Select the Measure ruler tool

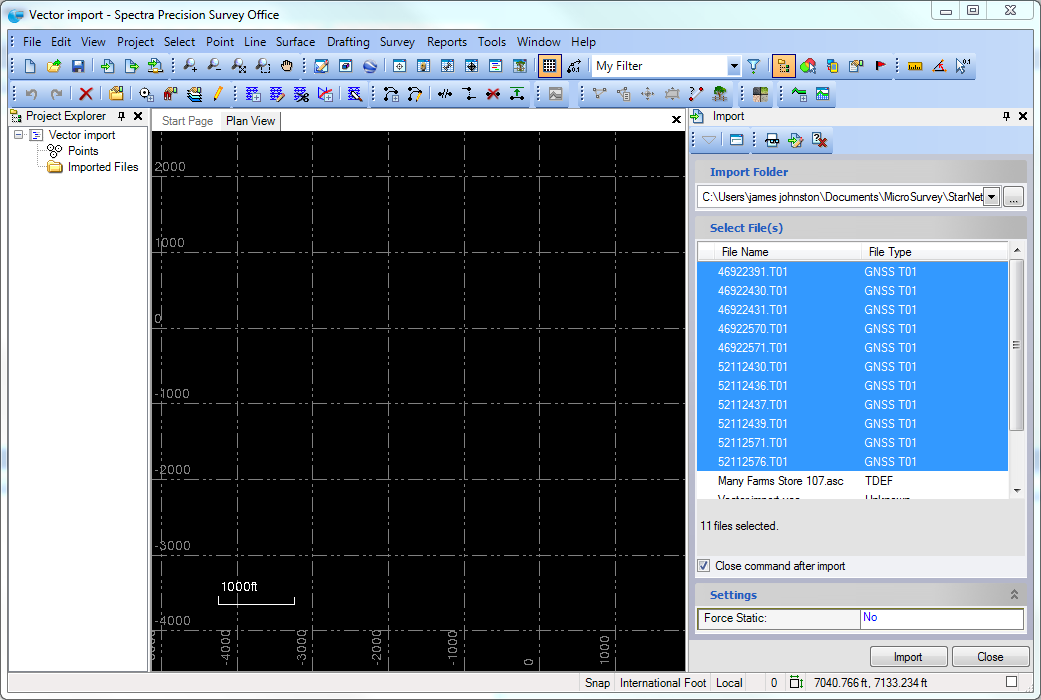(x=914, y=67)
